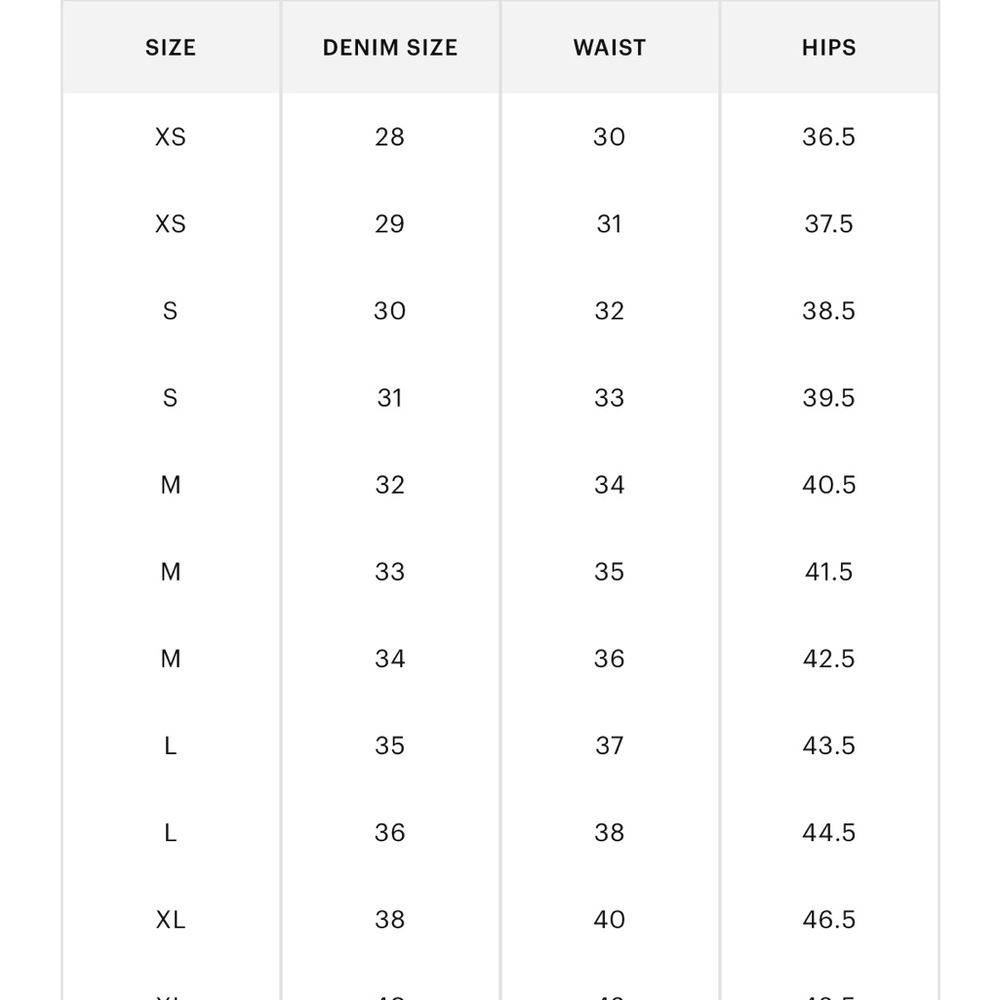This screenshot has width=1000, height=1000.
Task: Click the waist value 40 cell
Action: click(x=609, y=920)
